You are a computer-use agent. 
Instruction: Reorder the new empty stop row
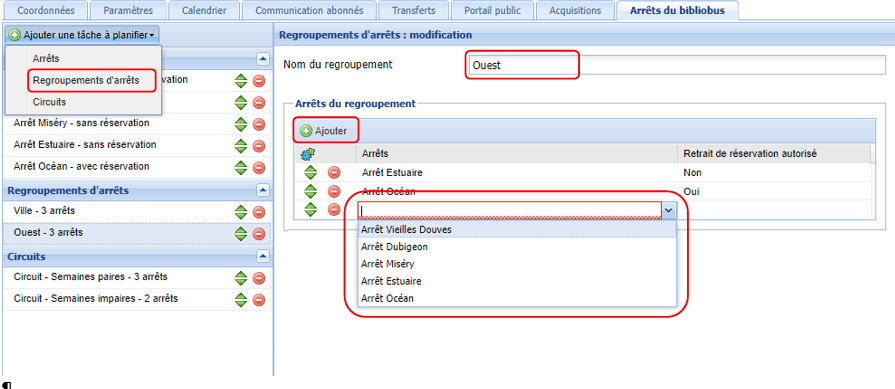(x=311, y=209)
